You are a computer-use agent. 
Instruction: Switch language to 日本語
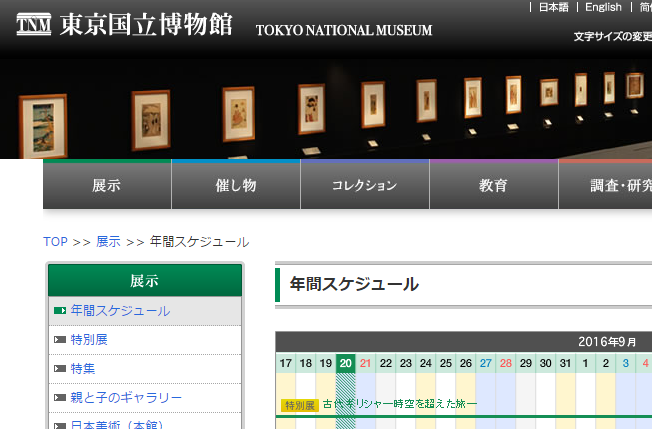[553, 7]
